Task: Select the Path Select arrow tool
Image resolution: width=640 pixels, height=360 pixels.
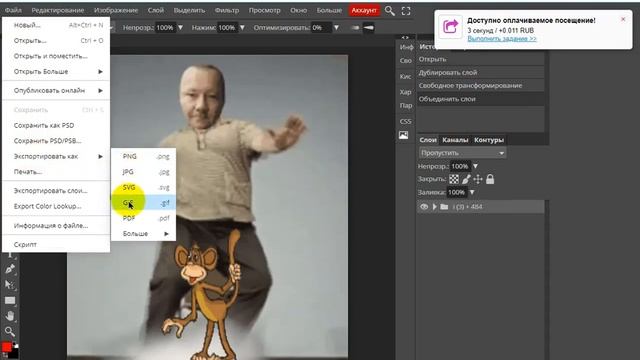Action: pyautogui.click(x=10, y=284)
